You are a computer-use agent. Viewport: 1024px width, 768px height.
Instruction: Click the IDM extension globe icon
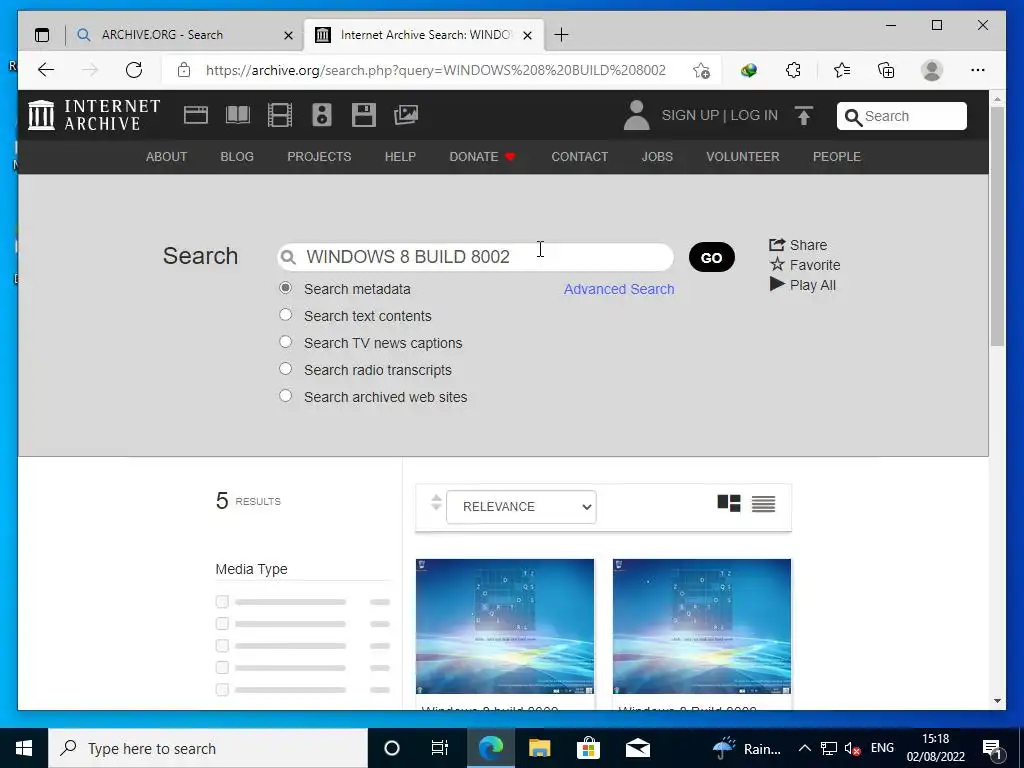pyautogui.click(x=748, y=70)
